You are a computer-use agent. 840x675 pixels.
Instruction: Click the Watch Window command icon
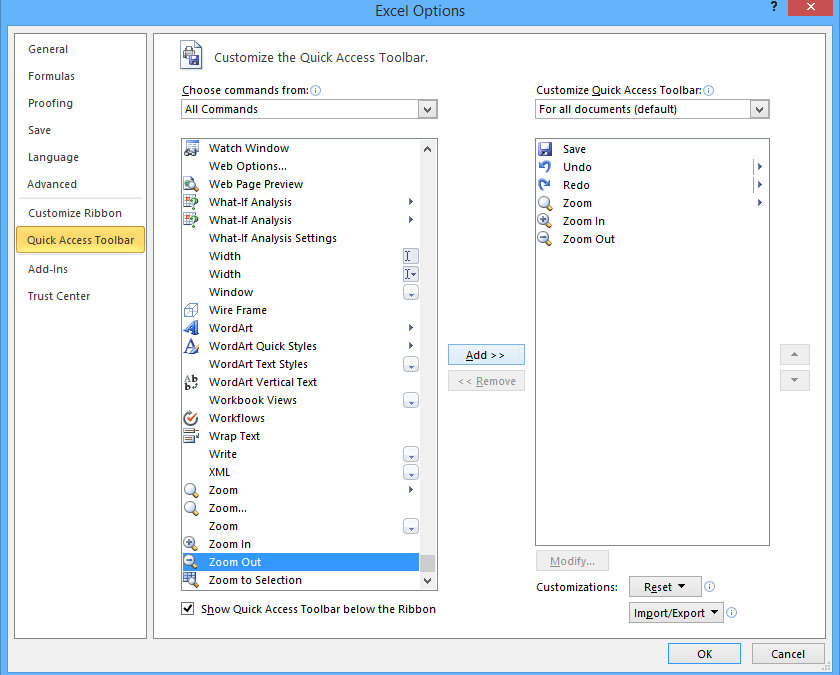pos(191,148)
